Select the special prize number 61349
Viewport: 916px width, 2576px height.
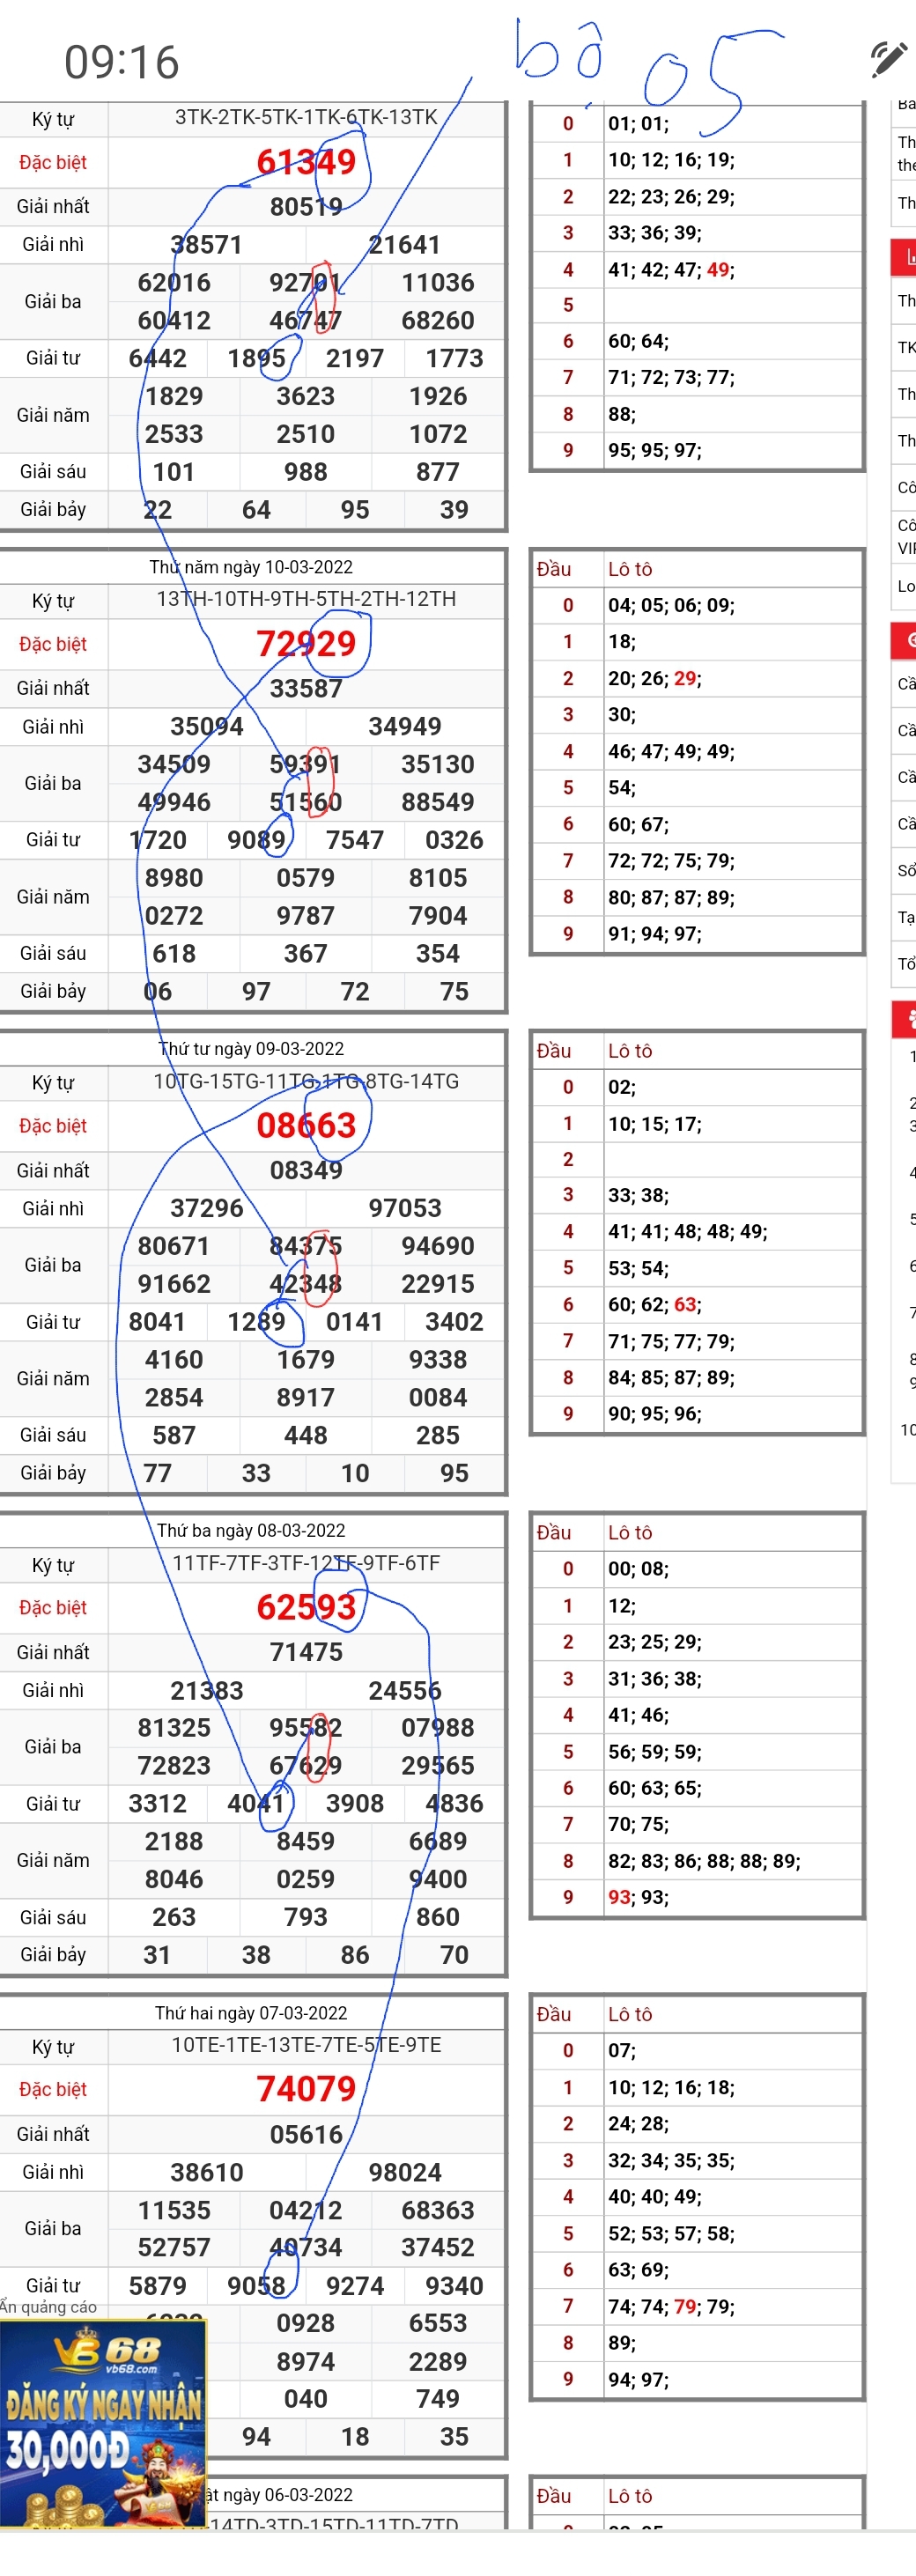click(x=306, y=161)
